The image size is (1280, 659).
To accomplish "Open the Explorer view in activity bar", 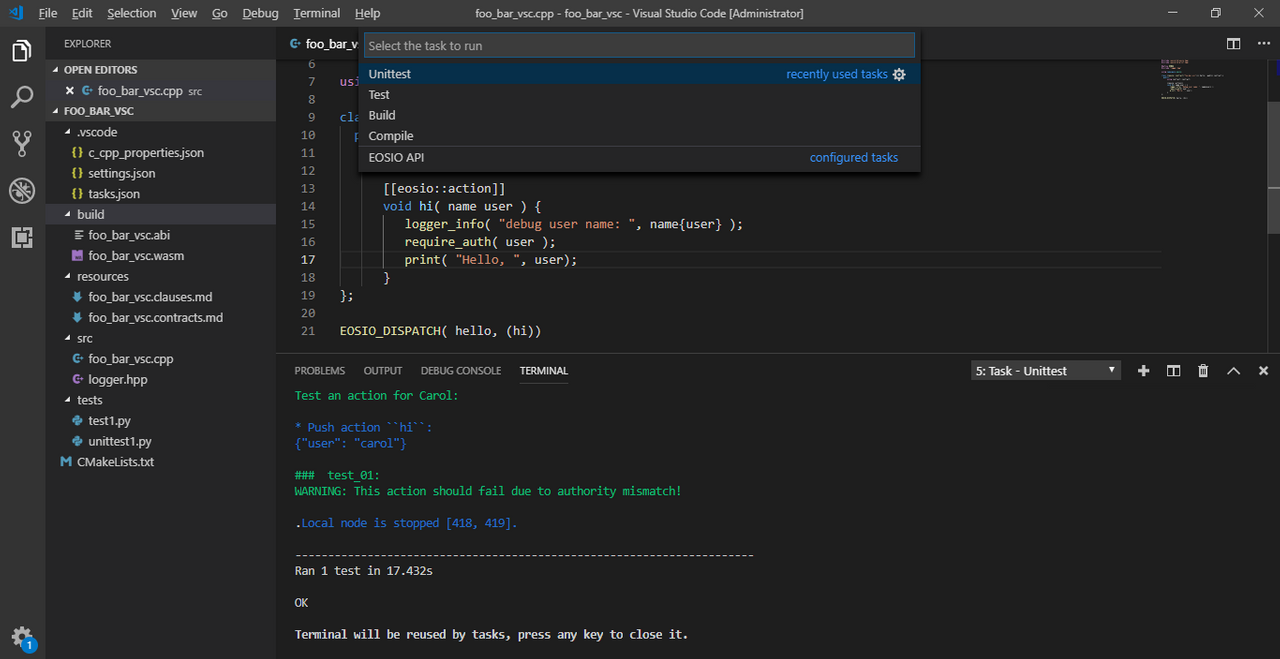I will tap(22, 51).
